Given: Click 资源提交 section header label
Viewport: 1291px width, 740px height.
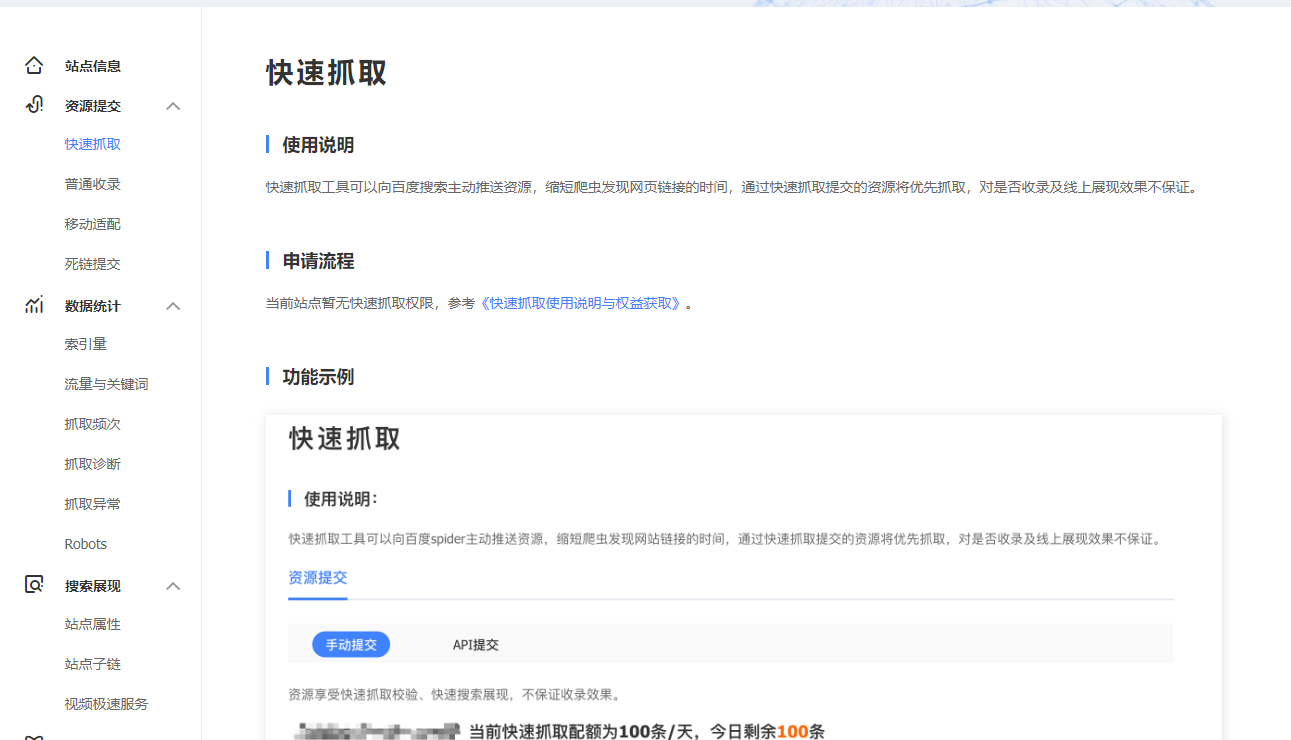Looking at the screenshot, I should pyautogui.click(x=93, y=106).
